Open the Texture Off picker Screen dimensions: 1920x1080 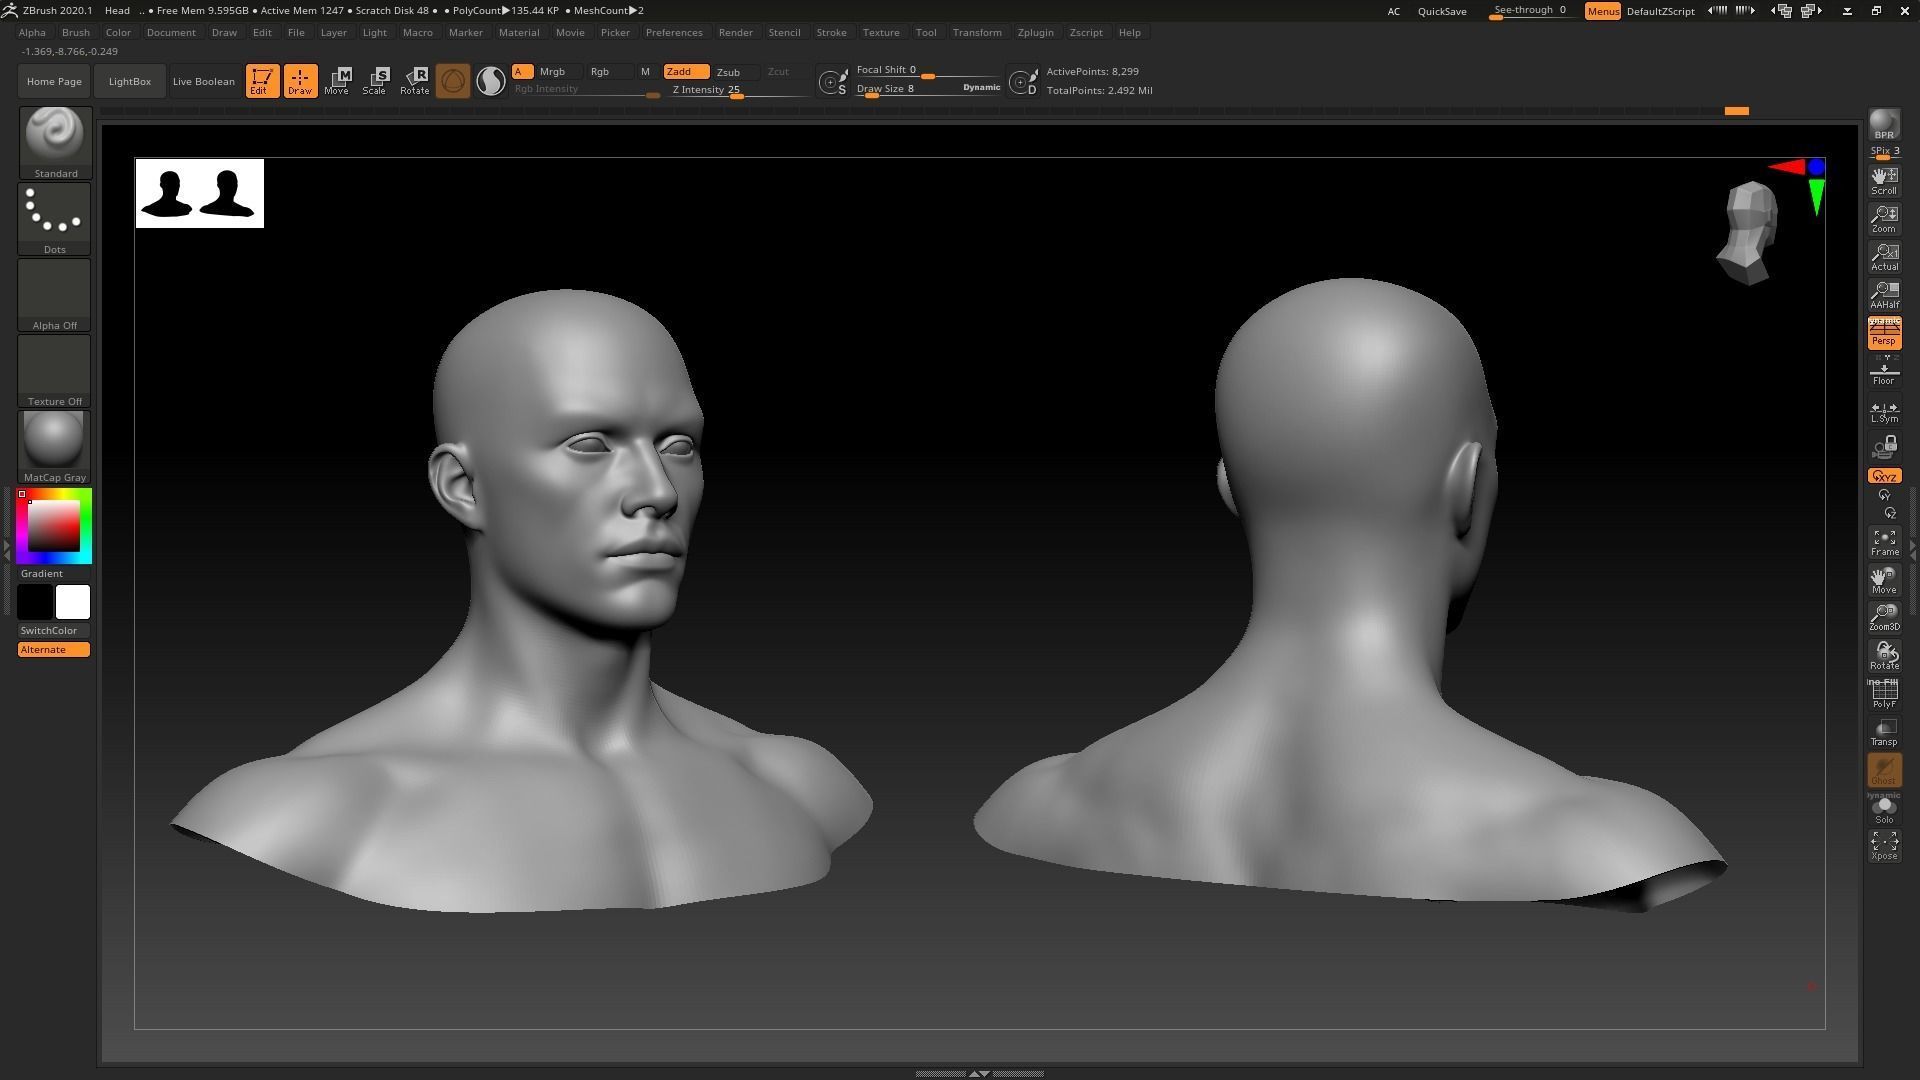pyautogui.click(x=55, y=371)
